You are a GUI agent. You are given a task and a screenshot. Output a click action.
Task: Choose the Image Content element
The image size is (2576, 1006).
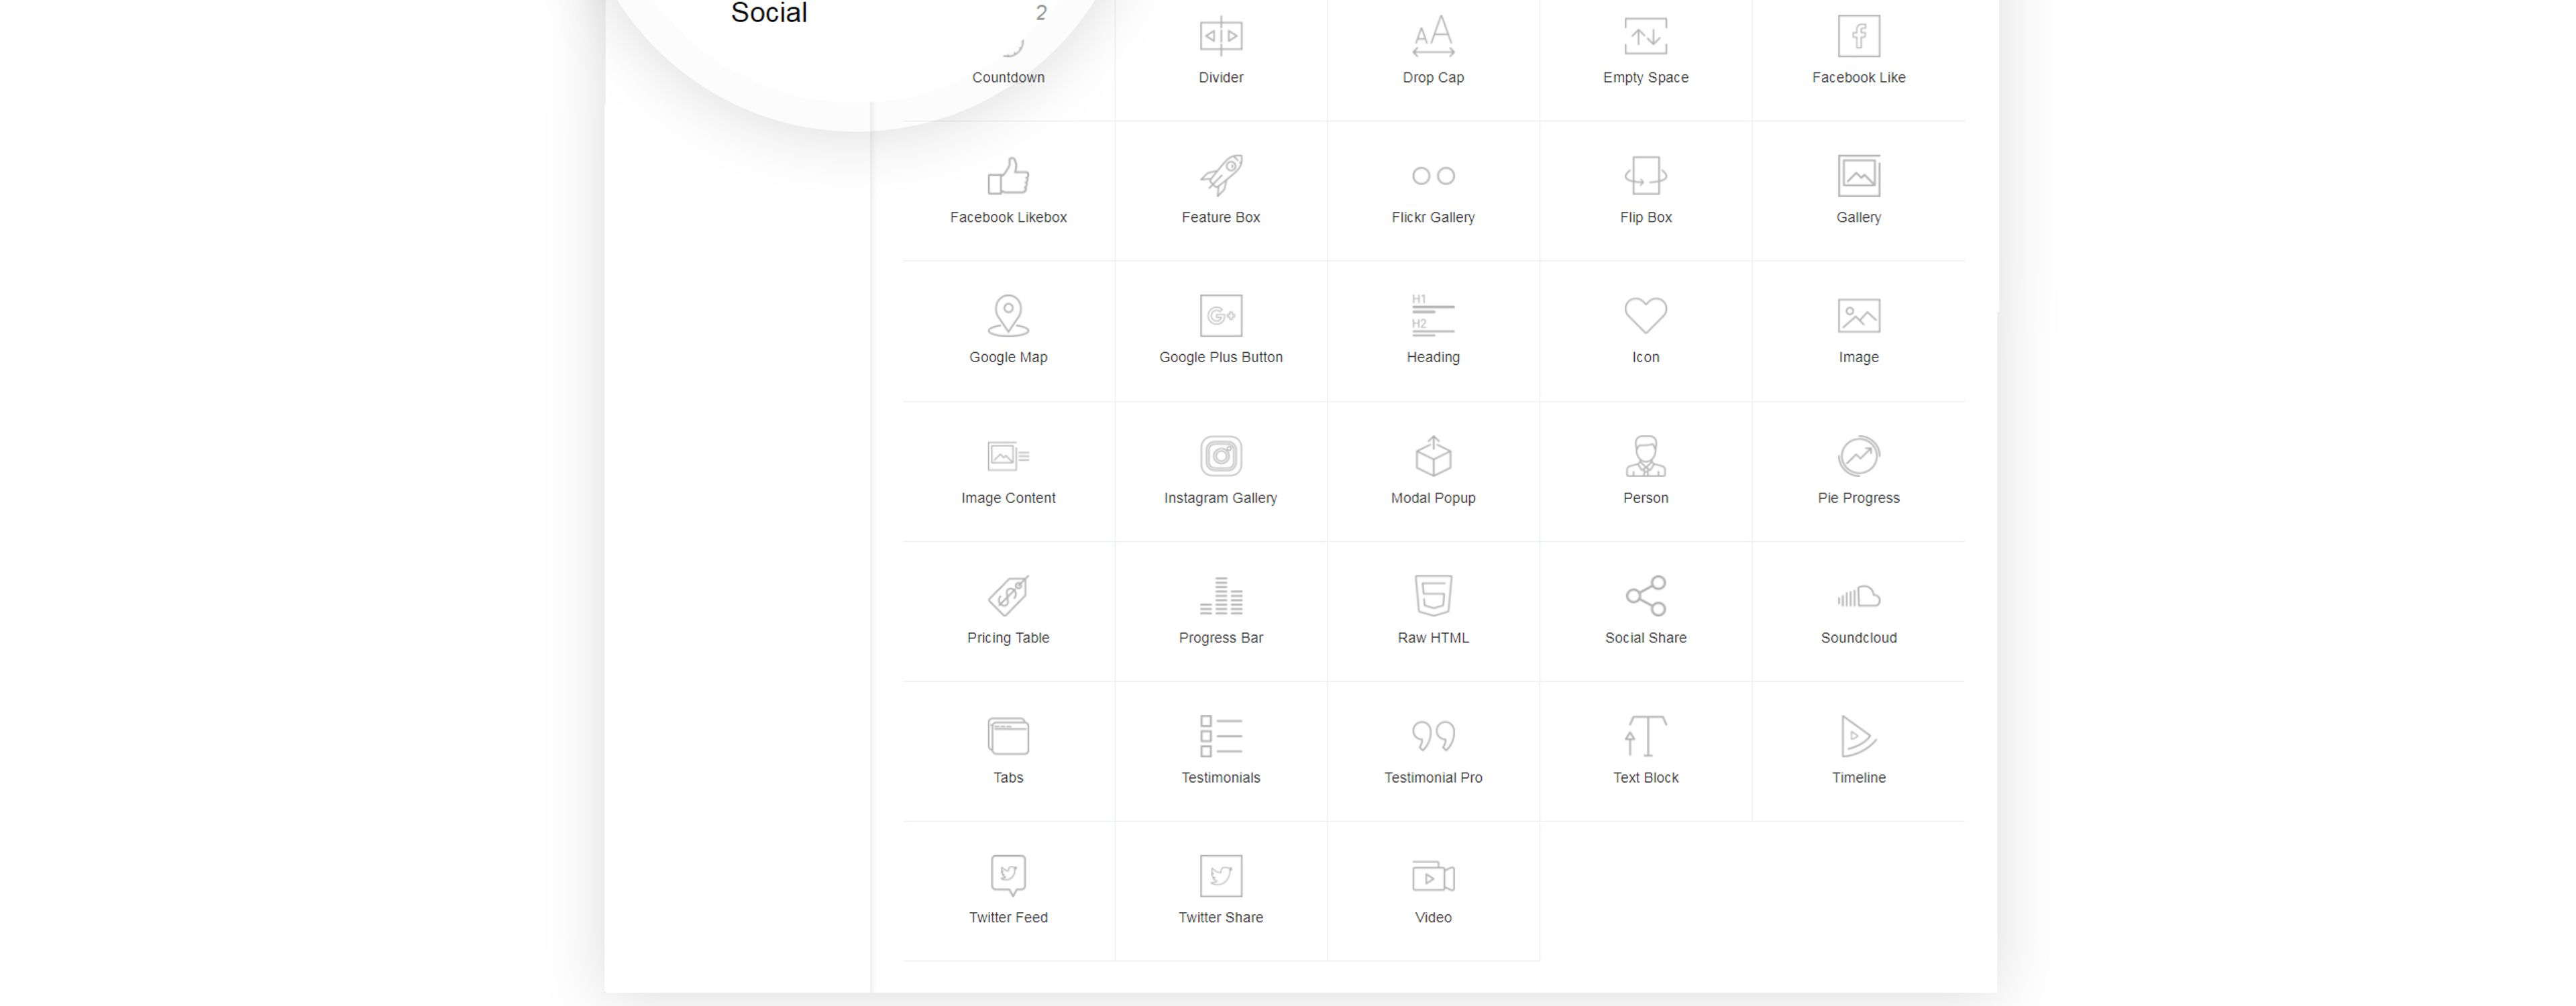(x=1008, y=472)
